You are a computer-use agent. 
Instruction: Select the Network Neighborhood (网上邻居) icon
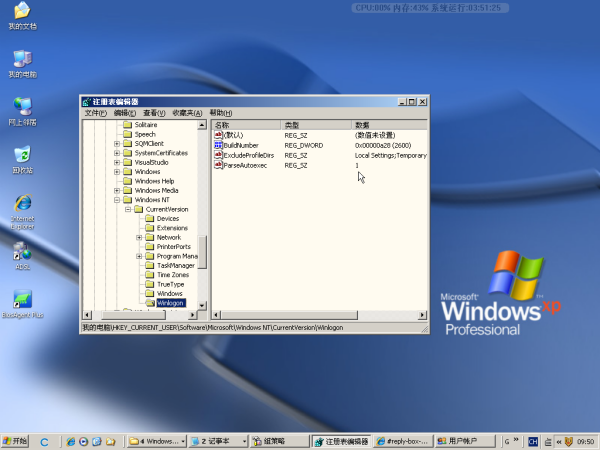tap(21, 107)
